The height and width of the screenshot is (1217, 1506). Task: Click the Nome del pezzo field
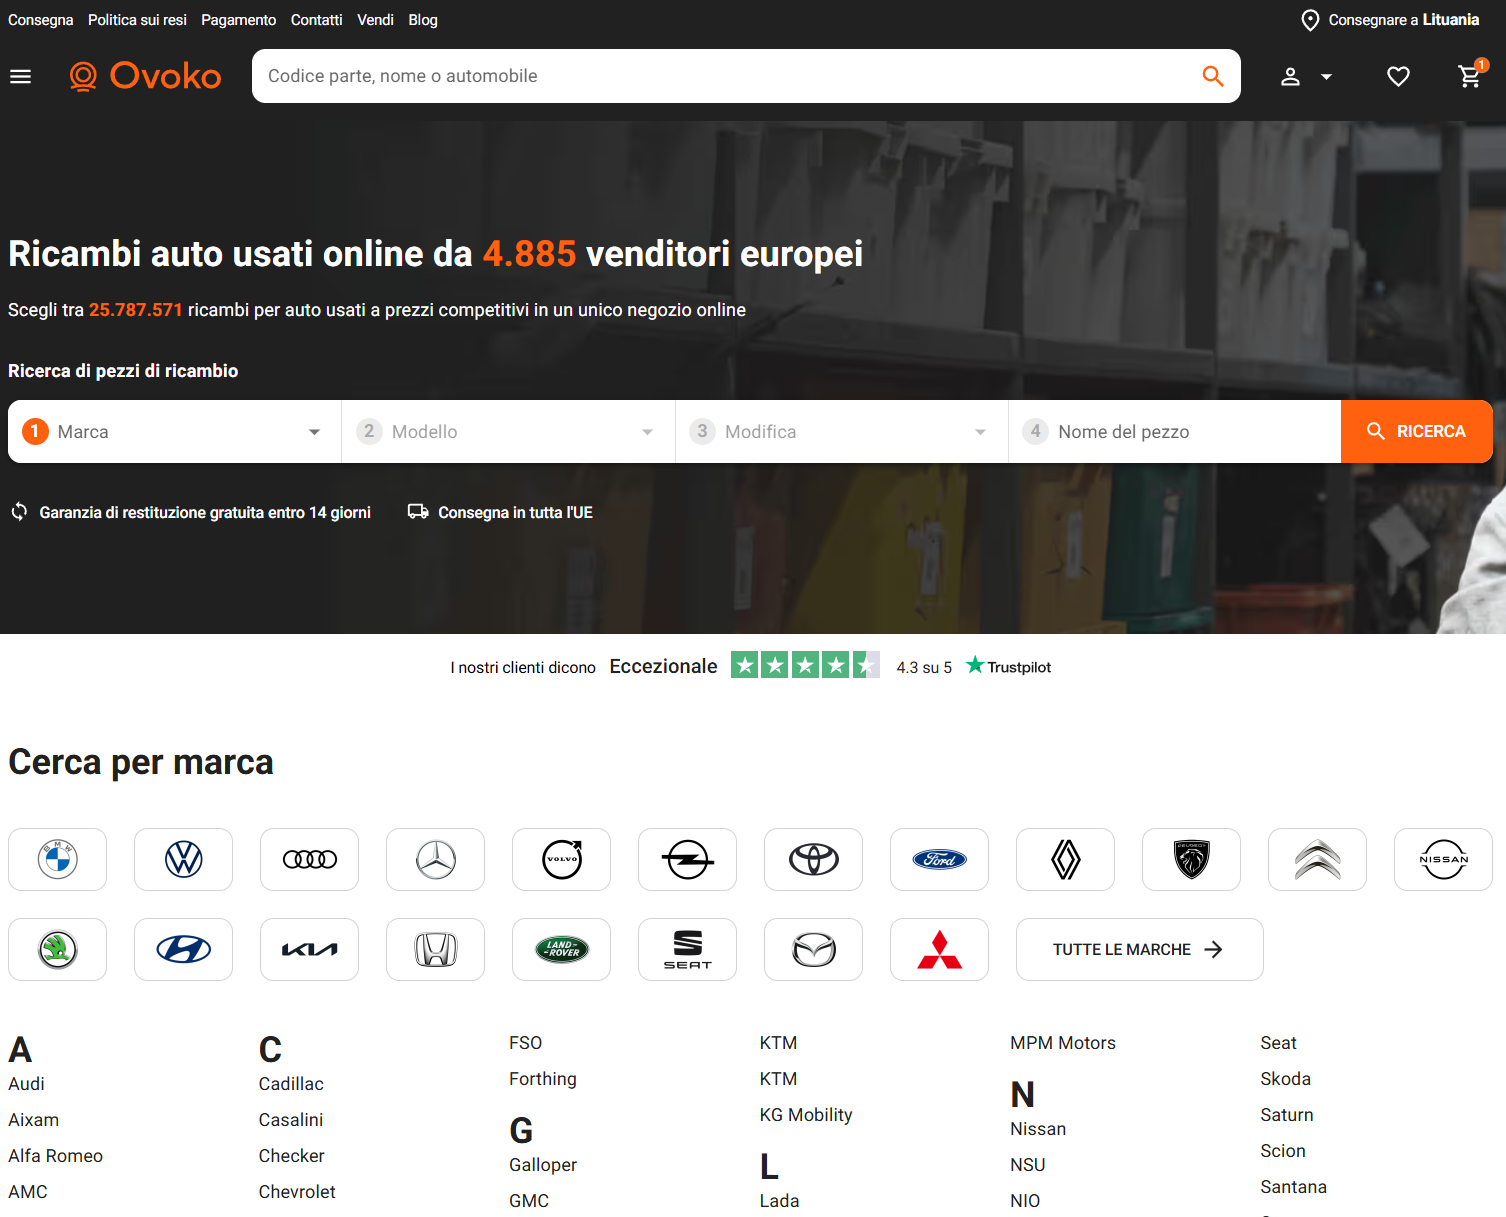[x=1175, y=432]
